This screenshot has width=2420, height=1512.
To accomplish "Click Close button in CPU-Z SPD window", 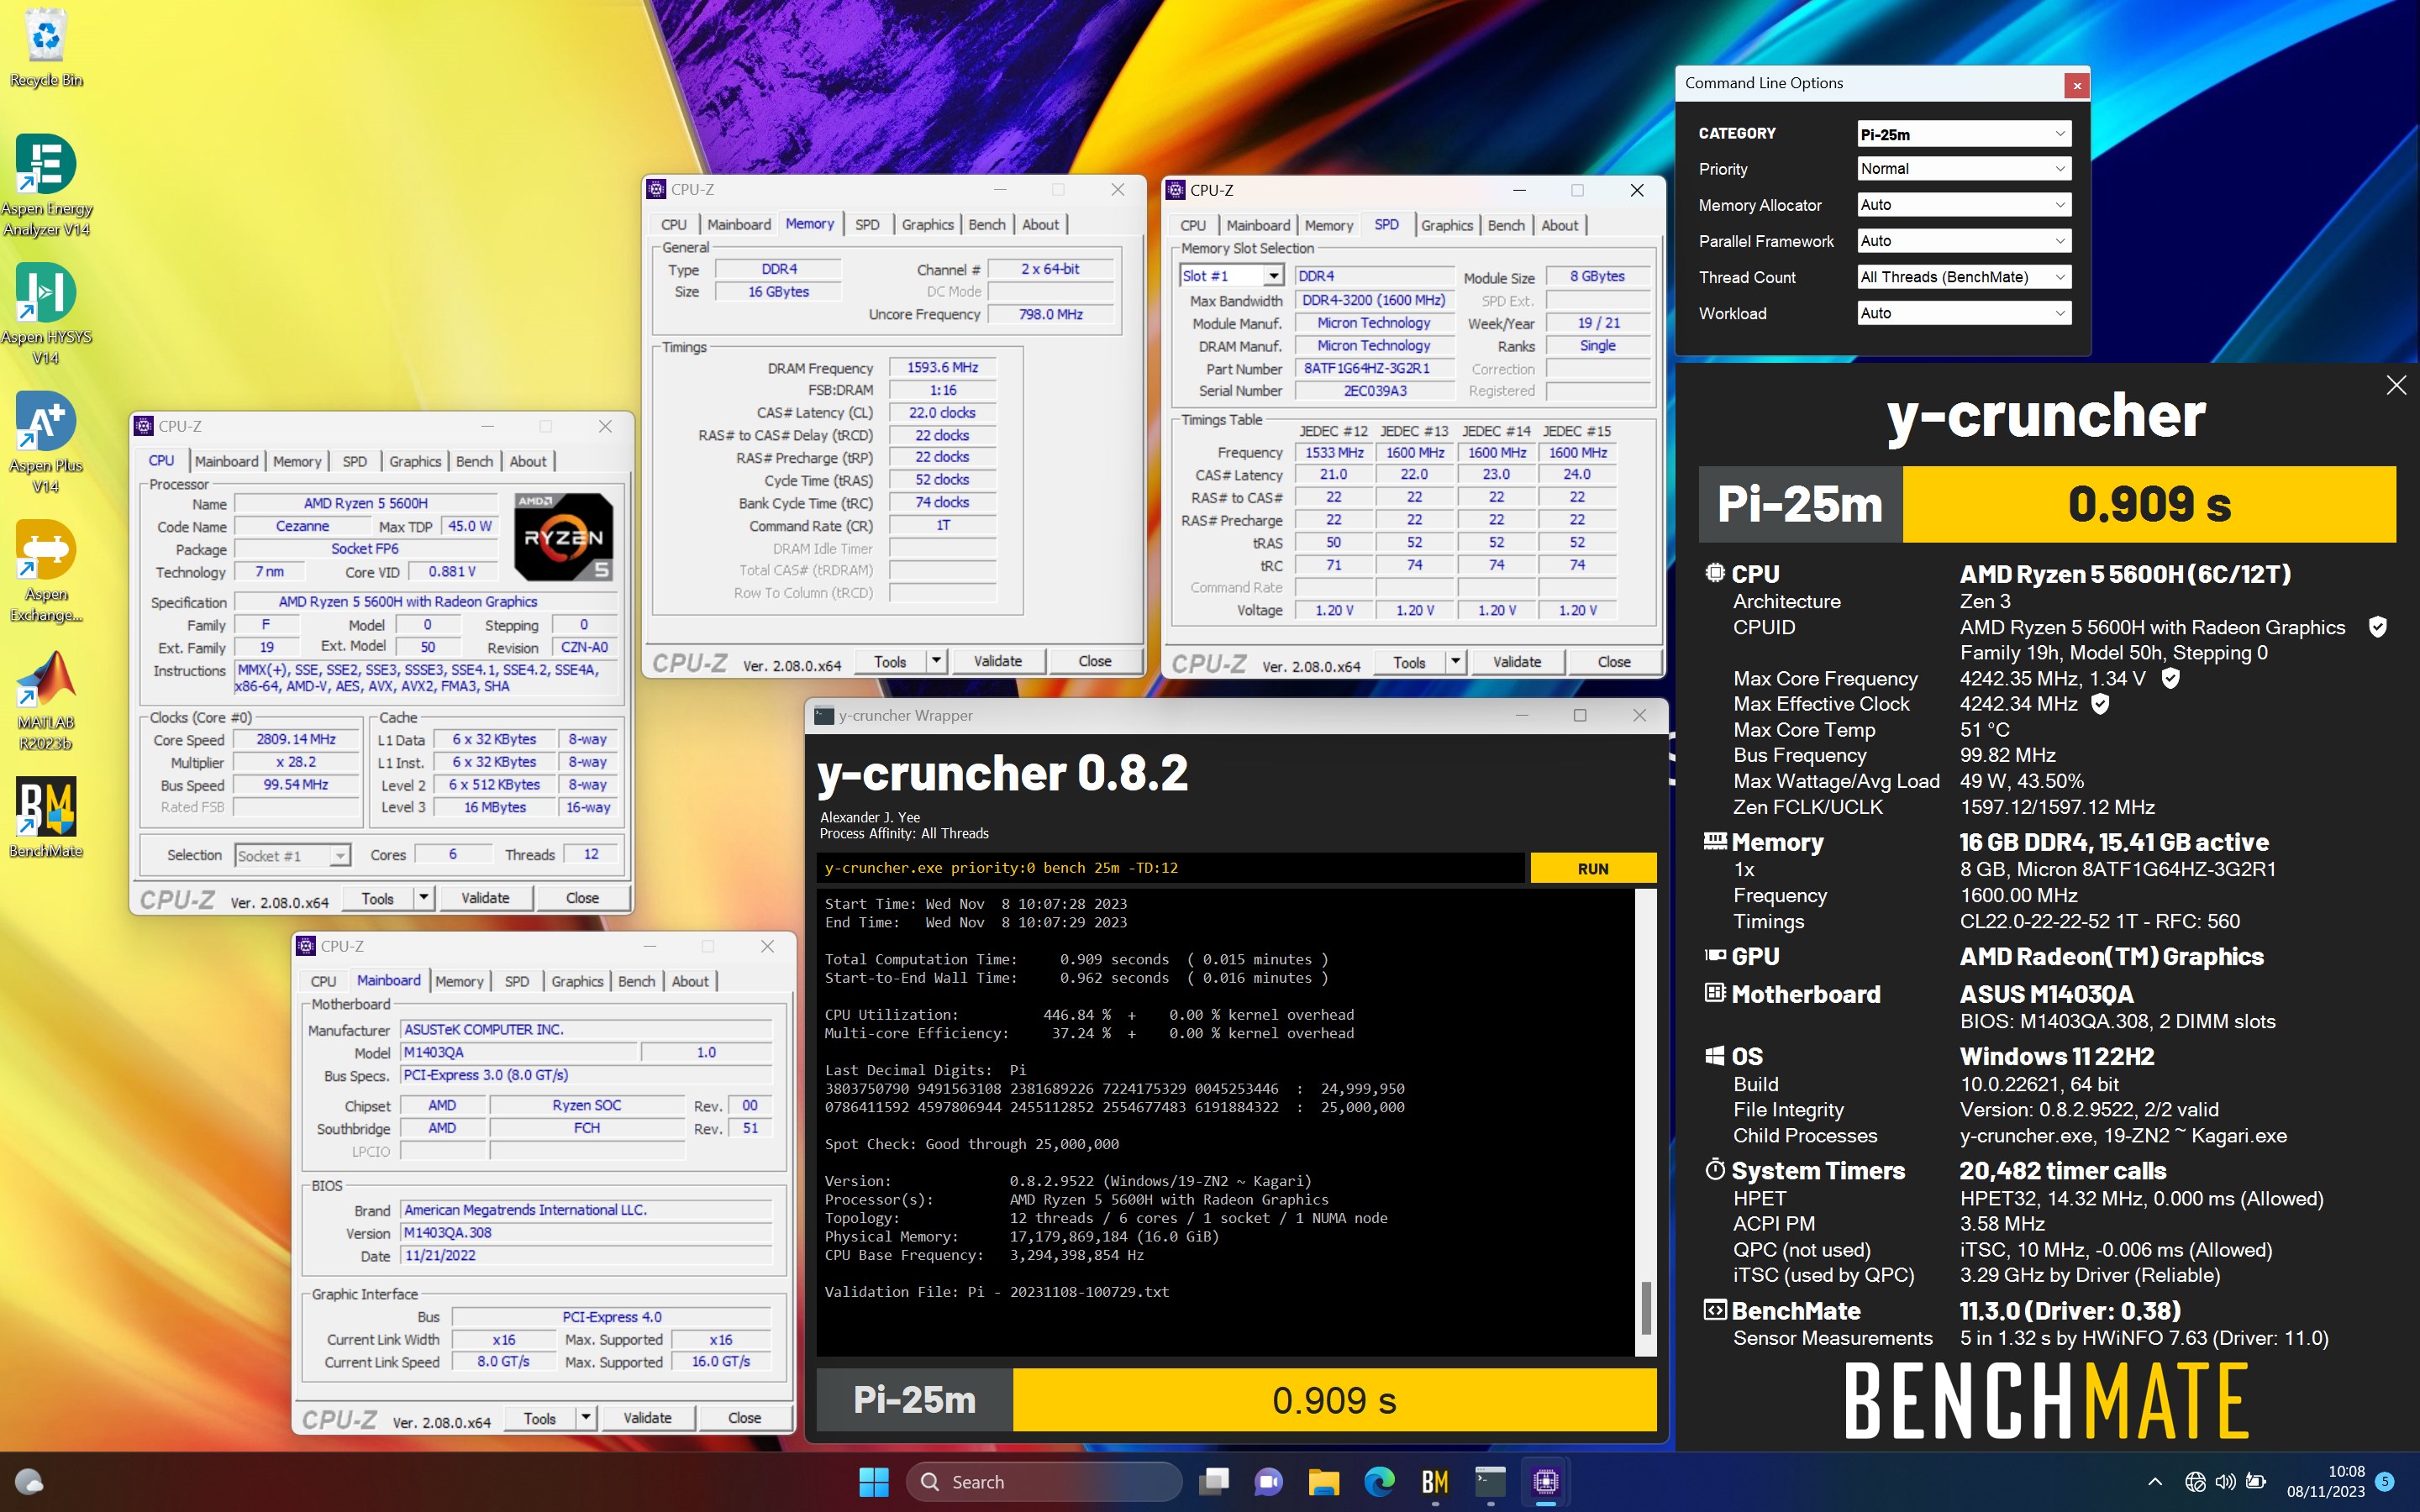I will click(x=1613, y=662).
